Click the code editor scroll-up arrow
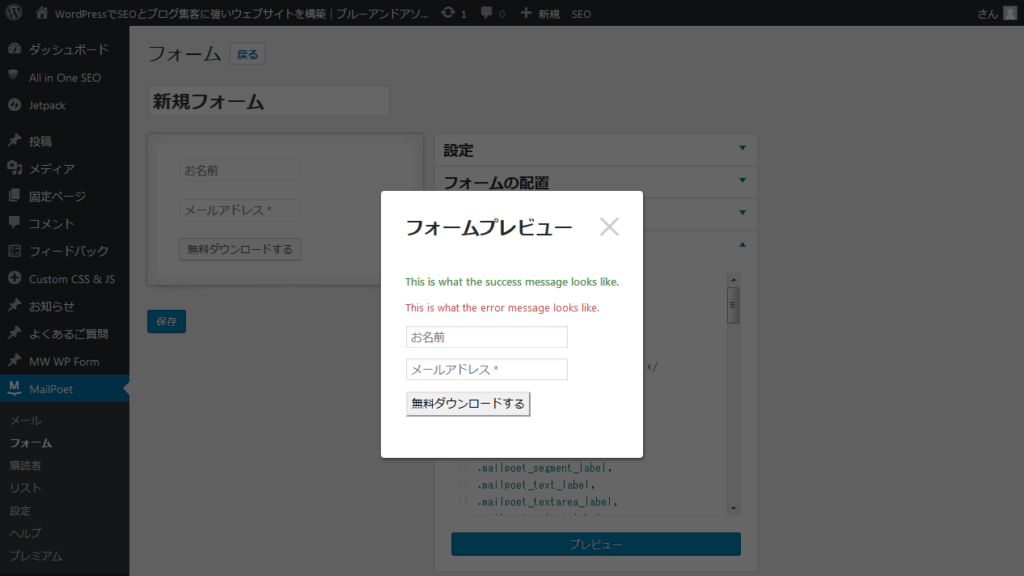This screenshot has height=576, width=1024. click(x=733, y=280)
